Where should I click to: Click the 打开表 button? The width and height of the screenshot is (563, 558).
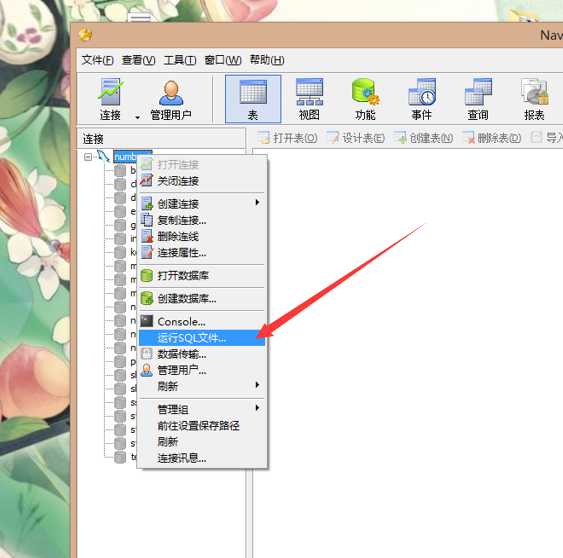coord(288,138)
